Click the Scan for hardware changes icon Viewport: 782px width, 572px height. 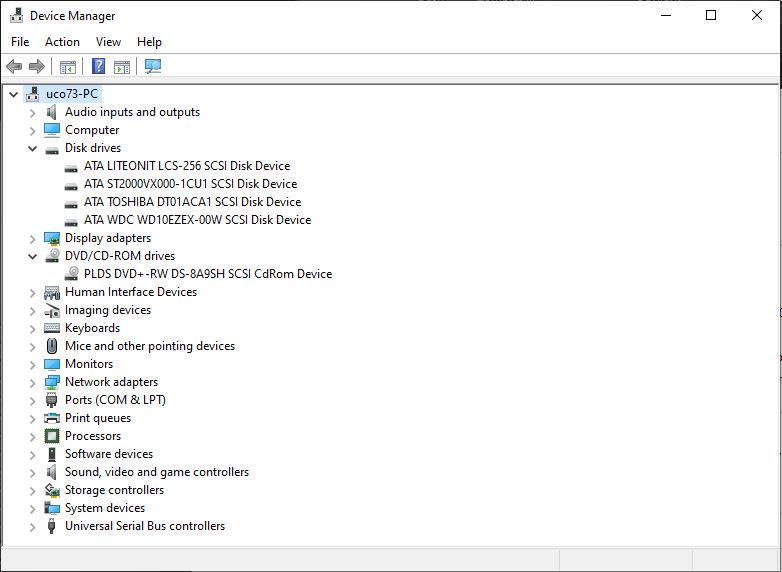pos(153,67)
